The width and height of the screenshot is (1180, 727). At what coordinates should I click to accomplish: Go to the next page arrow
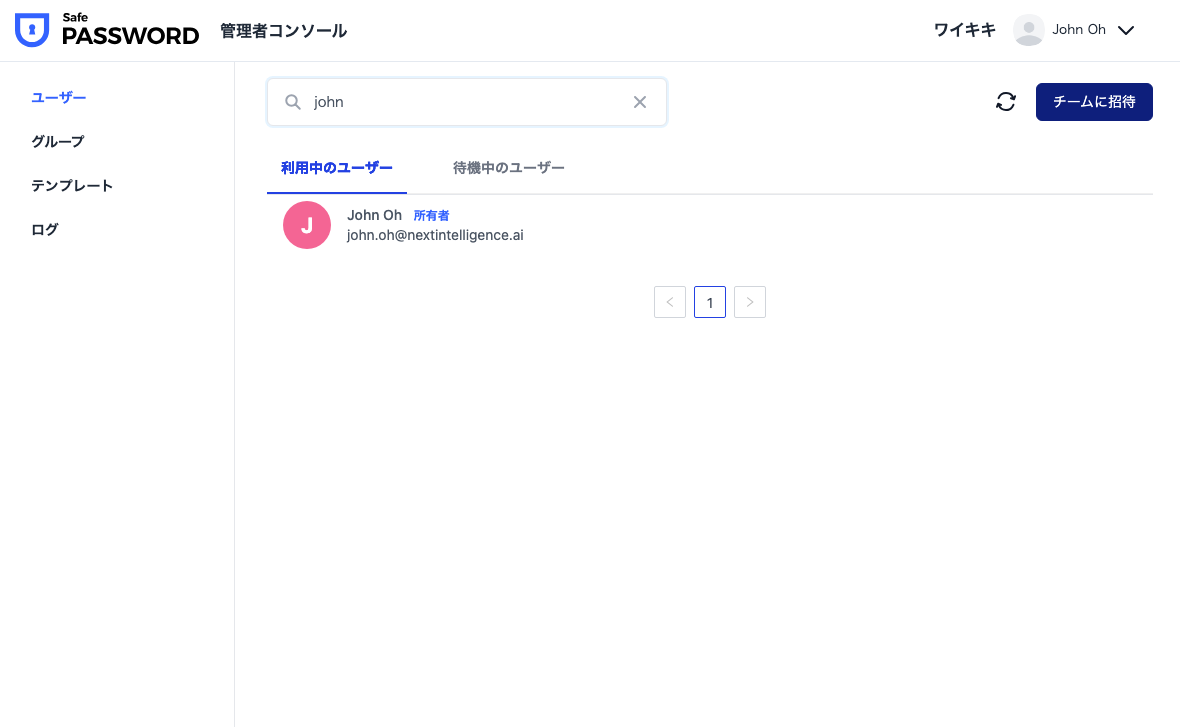click(x=750, y=302)
